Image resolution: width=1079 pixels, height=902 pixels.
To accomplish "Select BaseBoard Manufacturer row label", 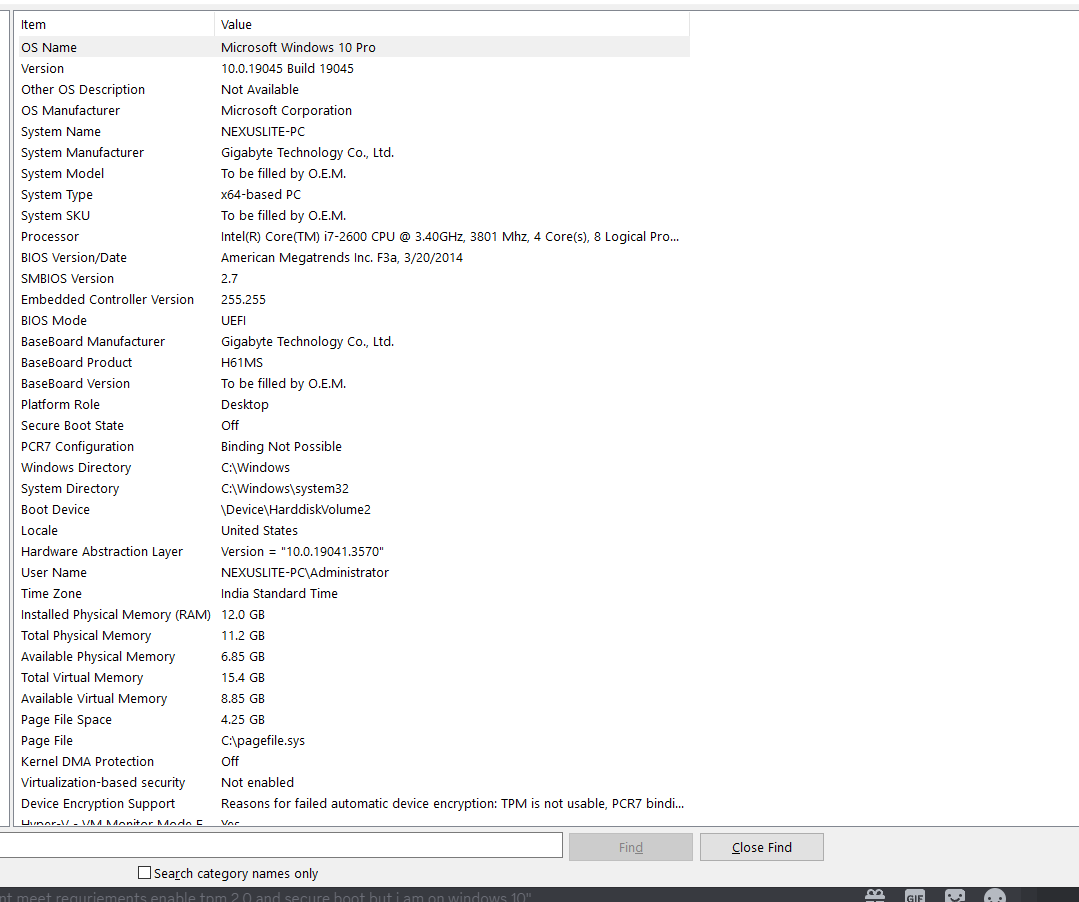I will click(x=93, y=341).
